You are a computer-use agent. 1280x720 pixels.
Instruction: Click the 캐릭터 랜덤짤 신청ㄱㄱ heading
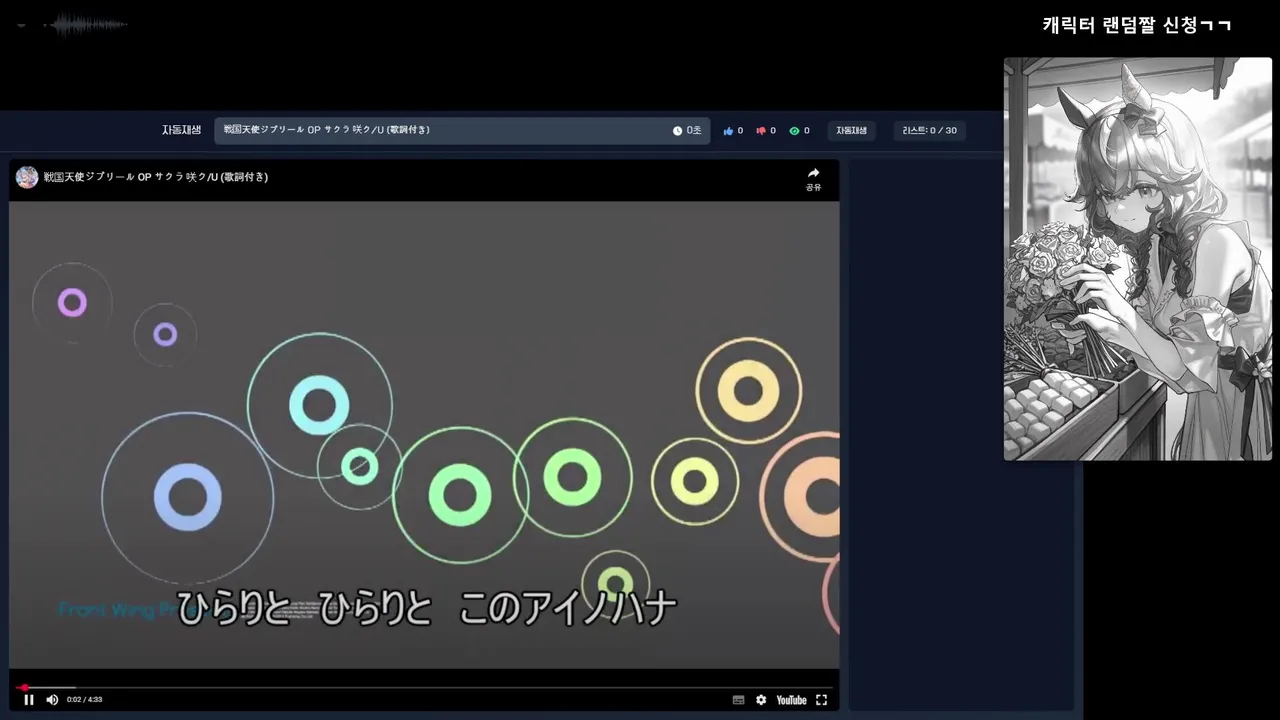point(1136,25)
